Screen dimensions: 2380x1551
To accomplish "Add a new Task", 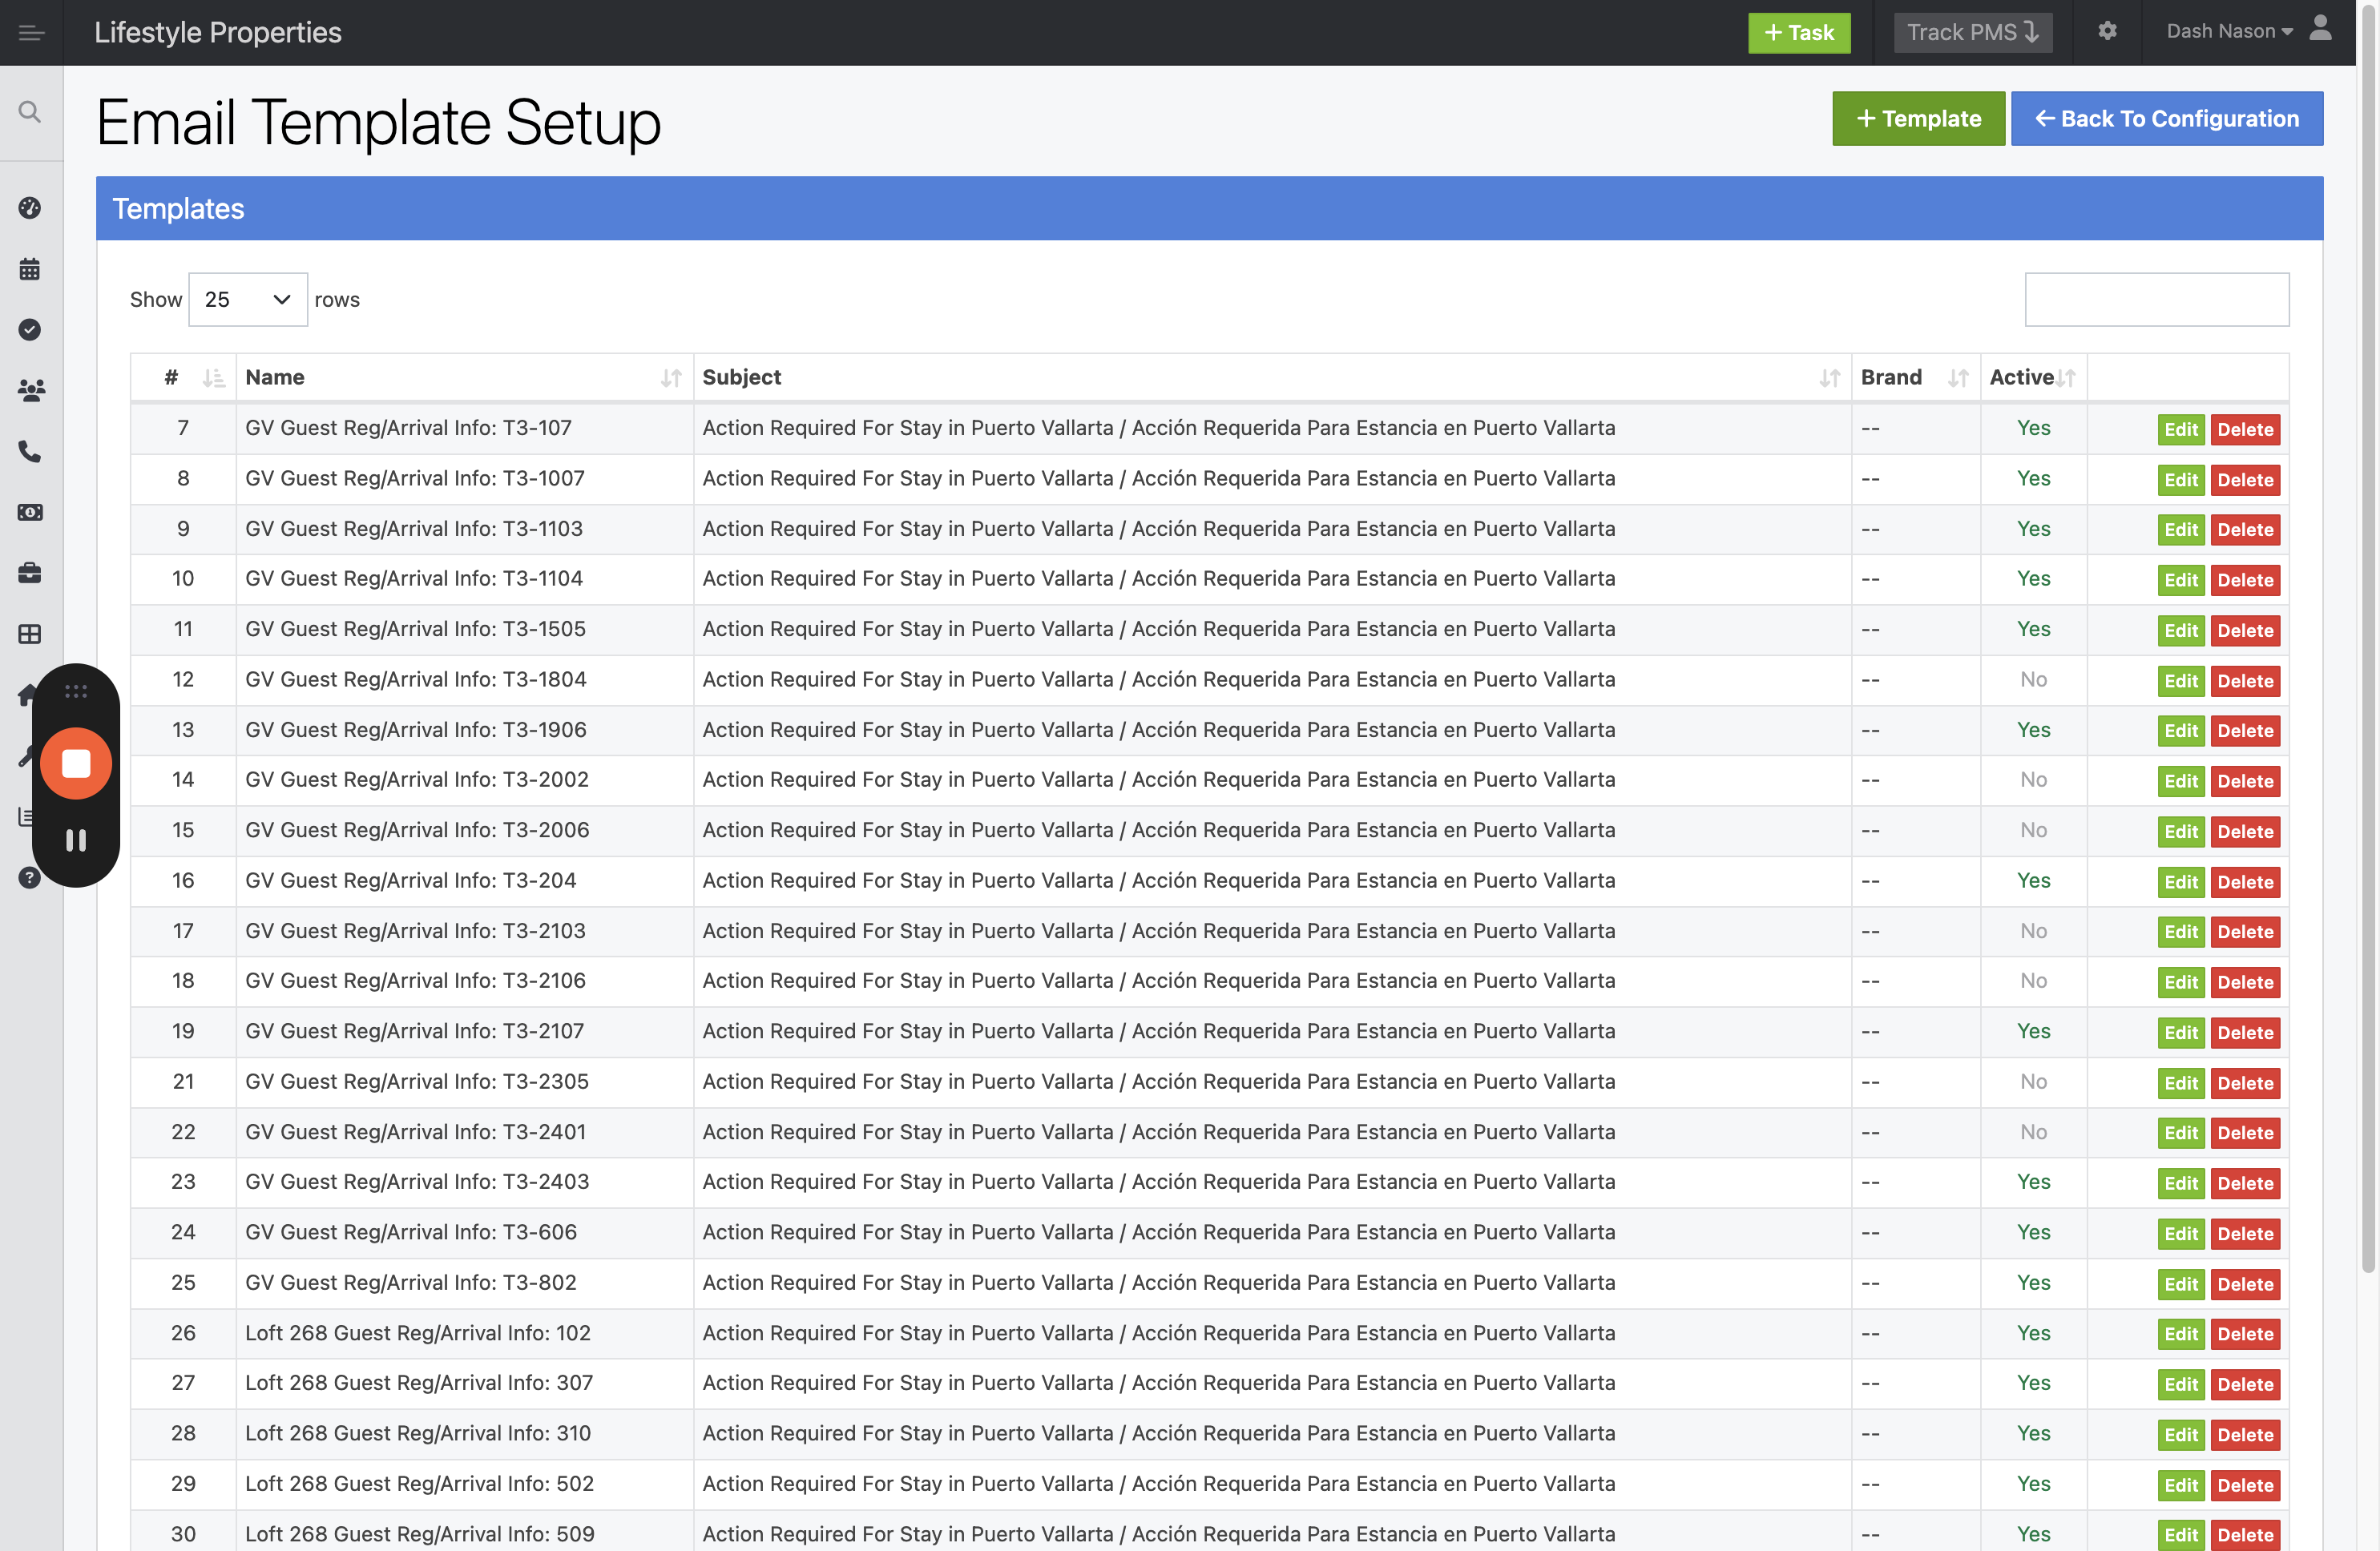I will point(1799,33).
